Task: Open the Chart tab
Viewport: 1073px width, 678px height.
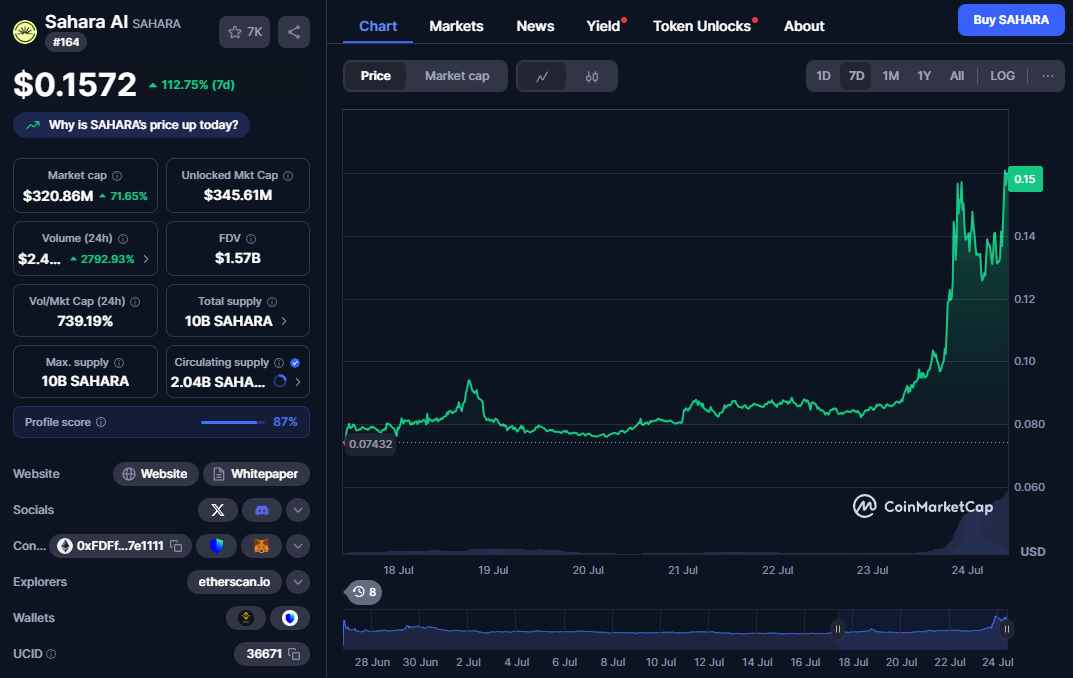Action: click(x=378, y=26)
